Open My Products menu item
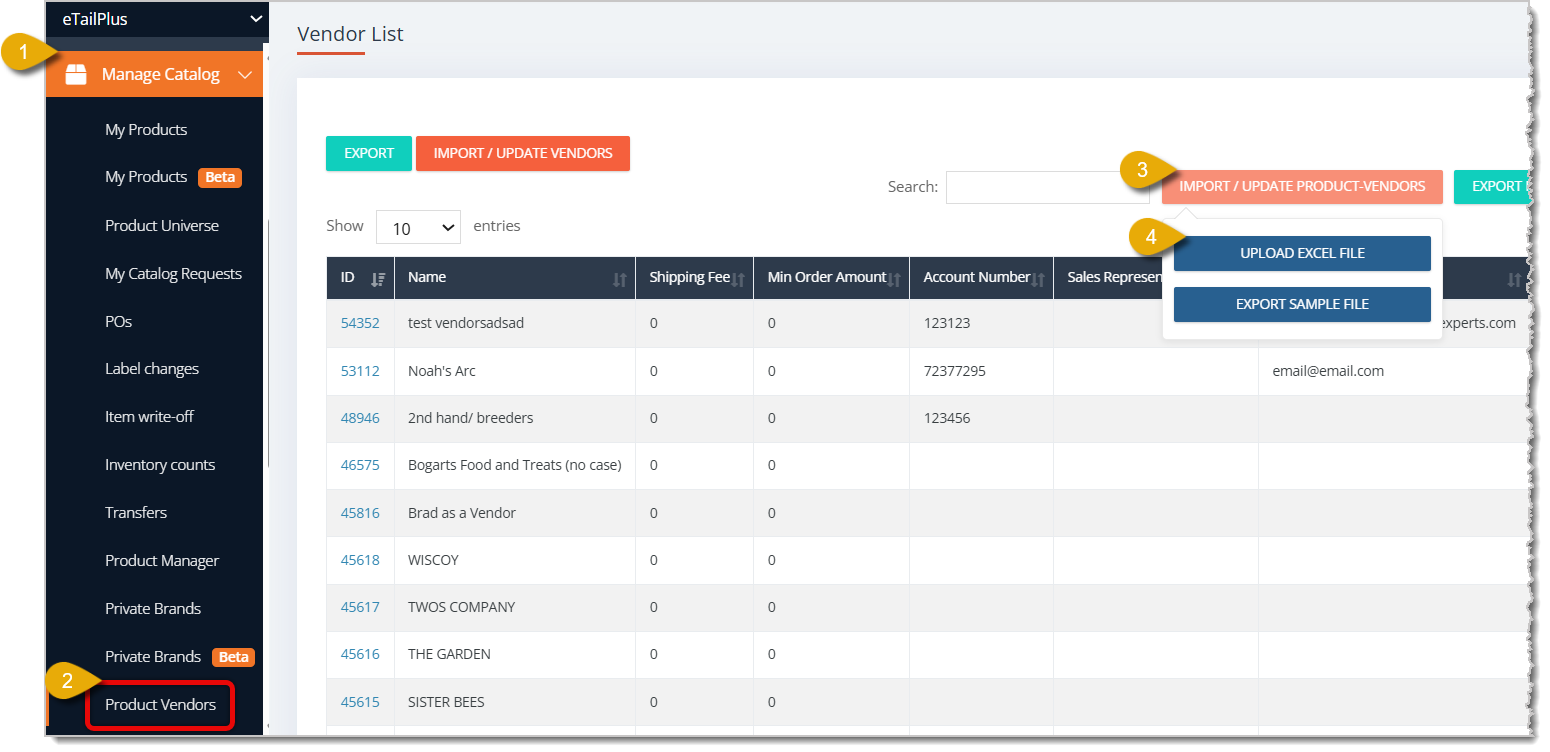This screenshot has height=752, width=1550. pyautogui.click(x=146, y=130)
